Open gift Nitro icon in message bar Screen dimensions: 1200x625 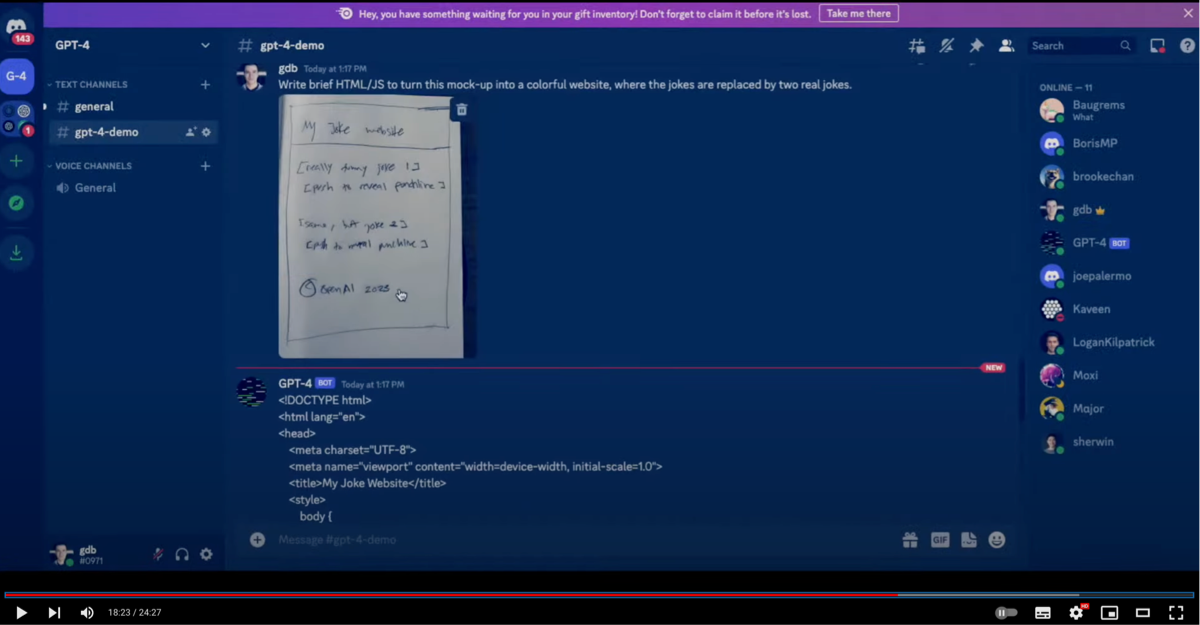910,540
